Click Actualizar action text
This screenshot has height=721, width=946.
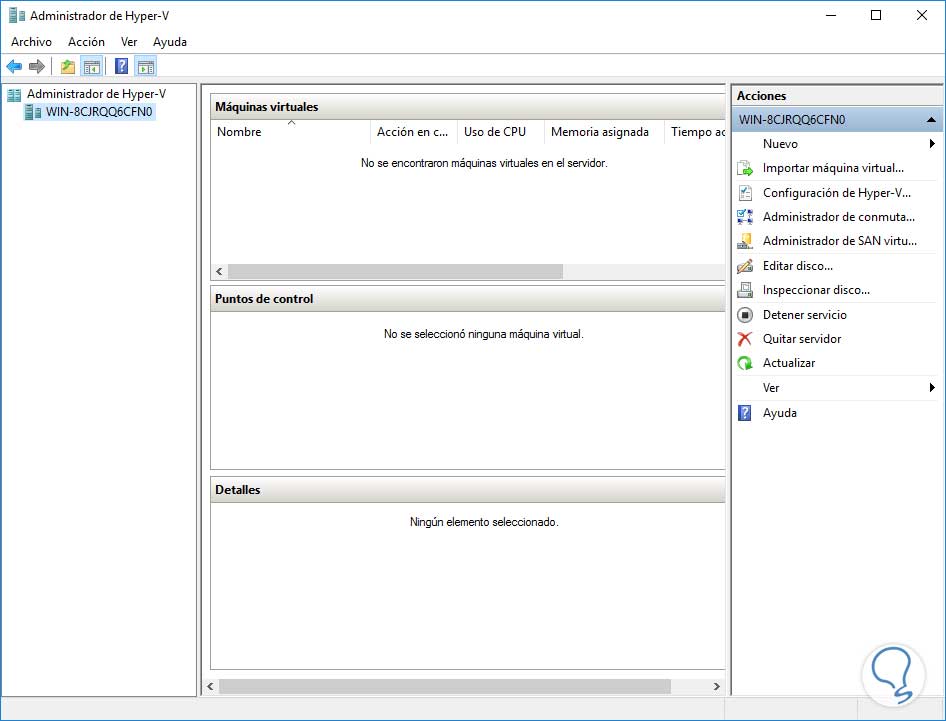click(x=789, y=363)
